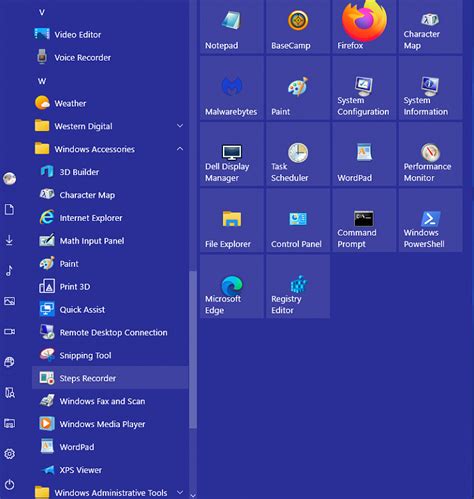
Task: Open the Performance Monitor tile
Action: click(430, 154)
